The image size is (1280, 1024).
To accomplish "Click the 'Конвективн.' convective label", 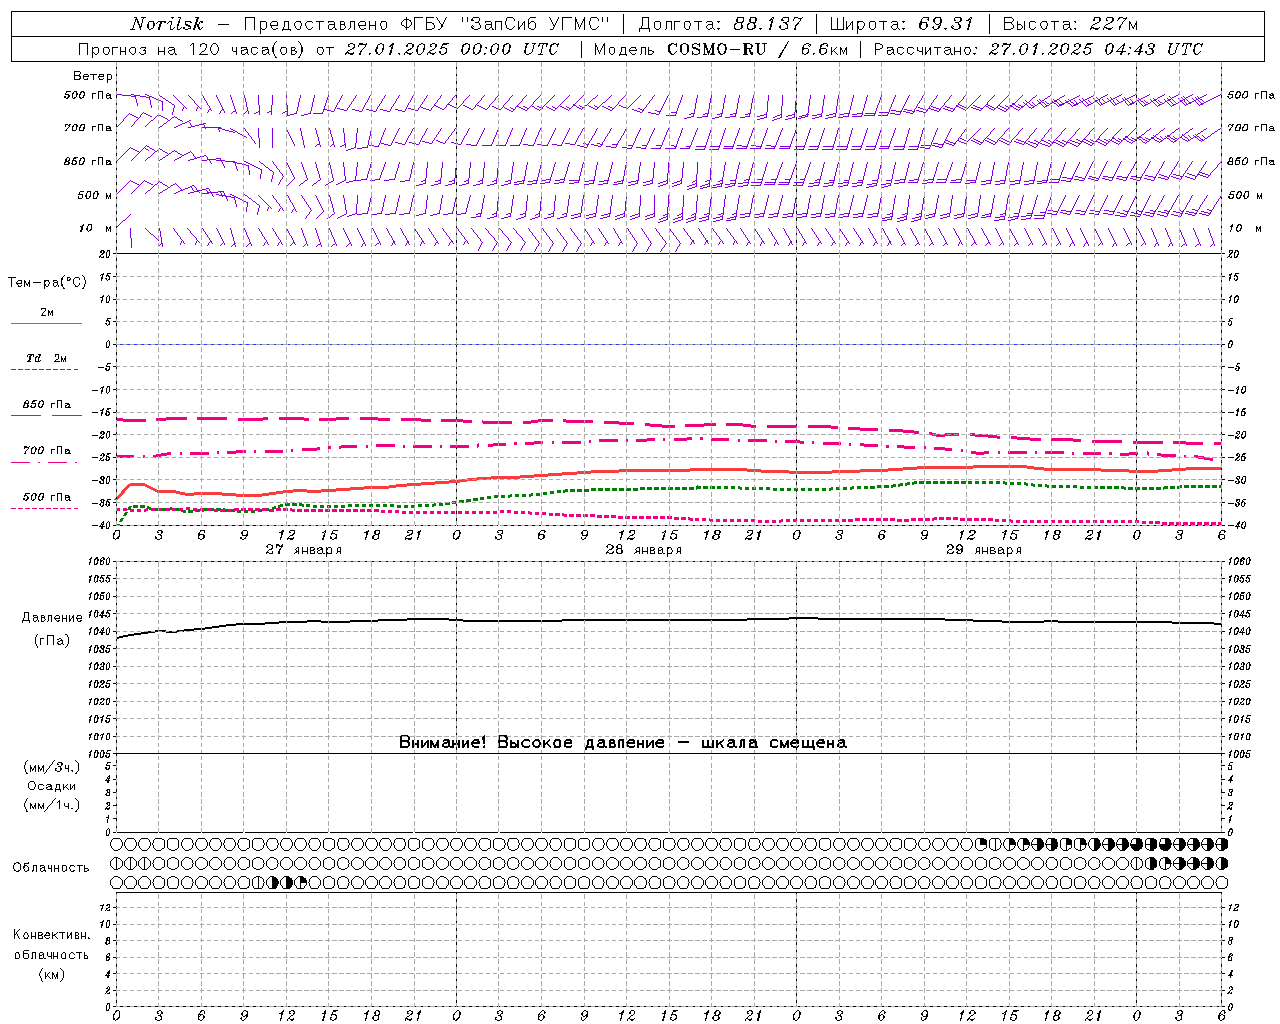I will (51, 935).
